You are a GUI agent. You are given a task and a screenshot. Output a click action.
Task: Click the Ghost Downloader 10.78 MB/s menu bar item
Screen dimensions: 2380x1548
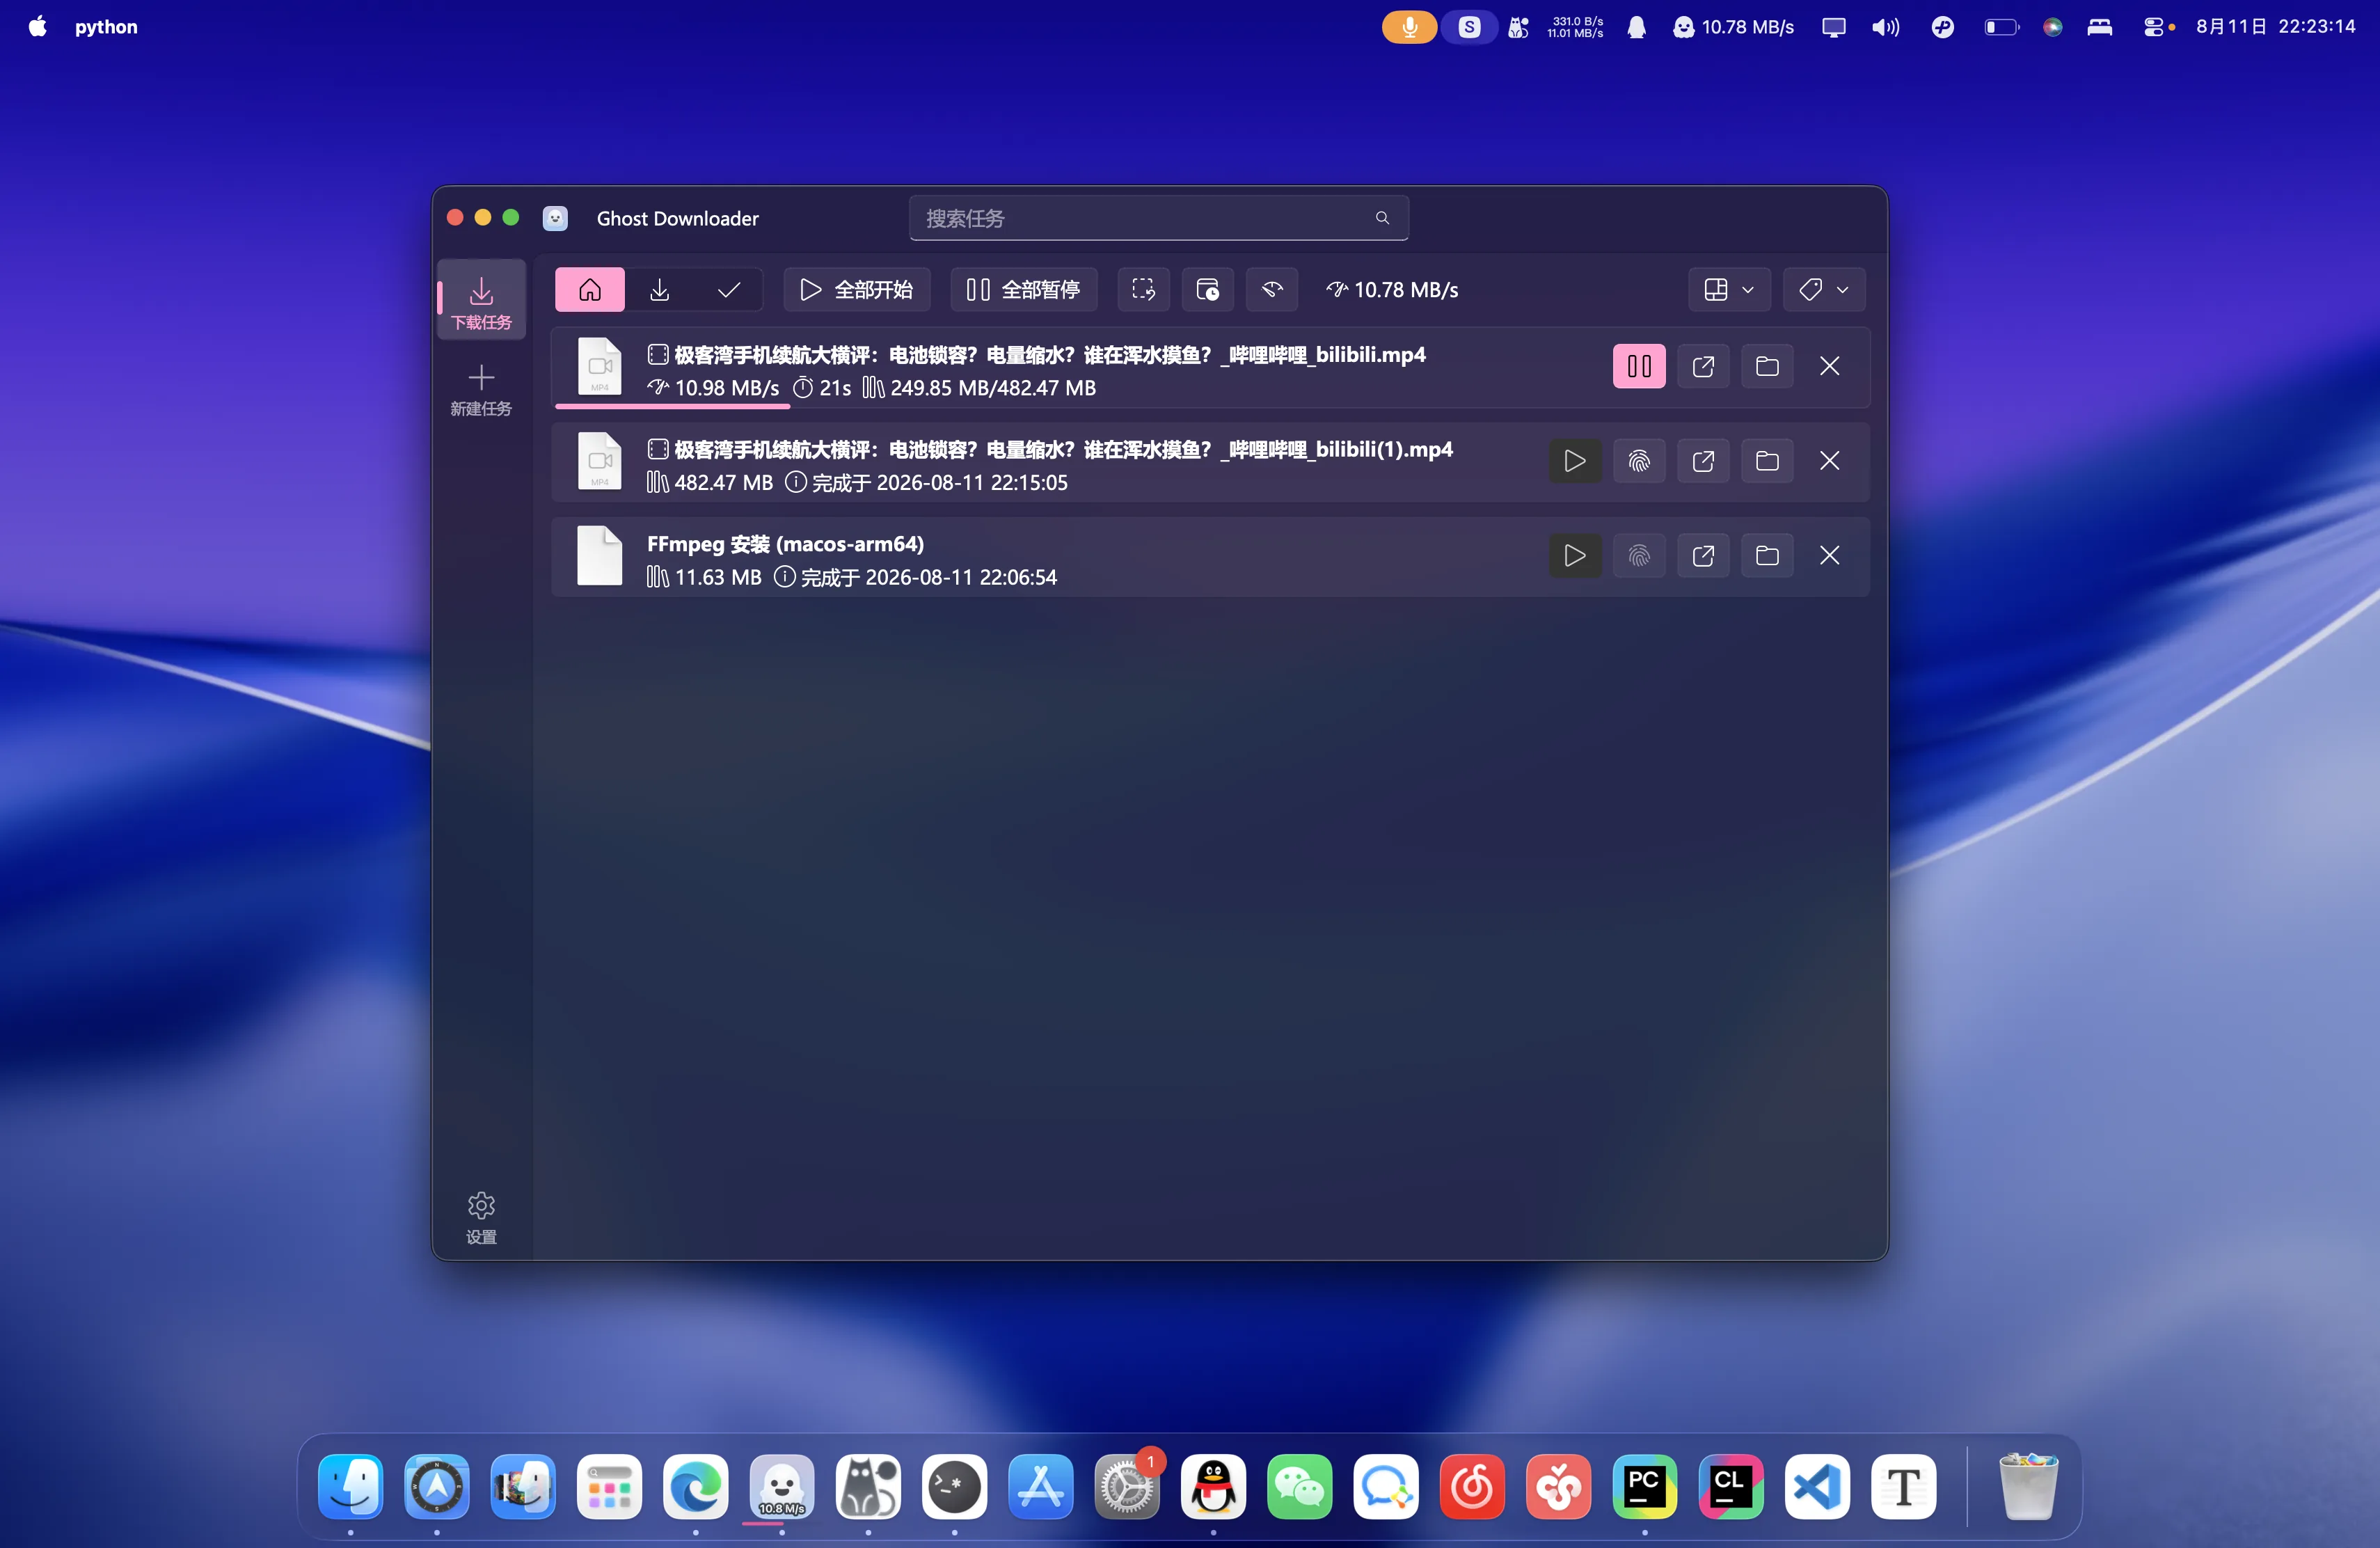(1734, 27)
